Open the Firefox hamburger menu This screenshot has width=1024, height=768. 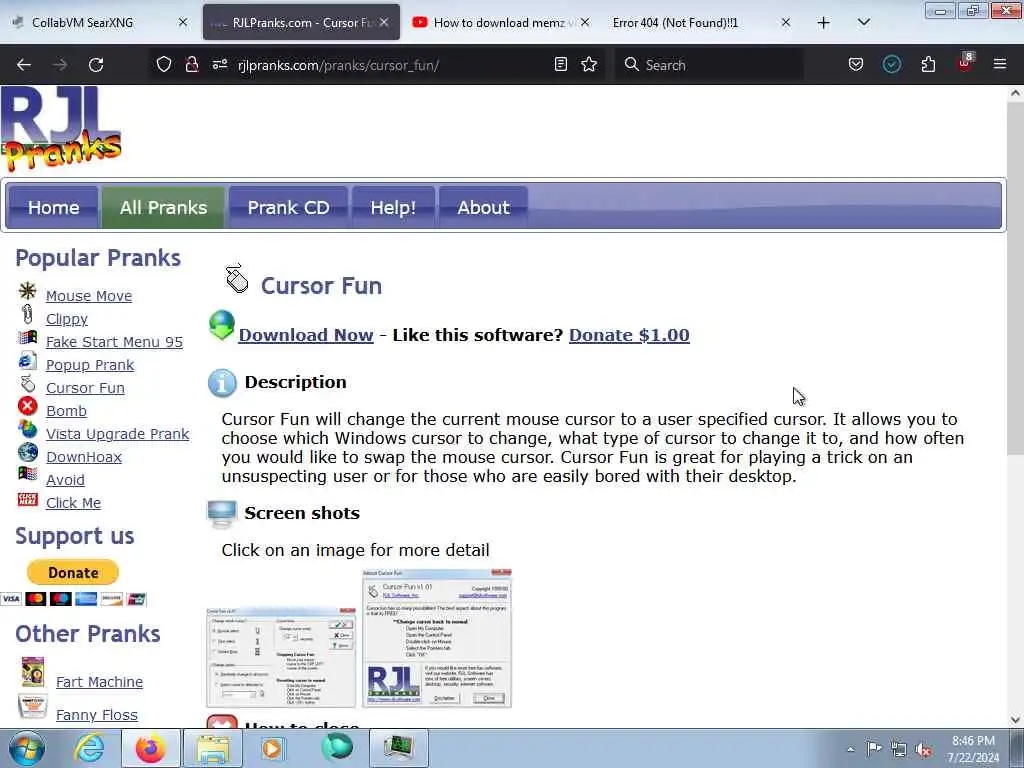1000,64
